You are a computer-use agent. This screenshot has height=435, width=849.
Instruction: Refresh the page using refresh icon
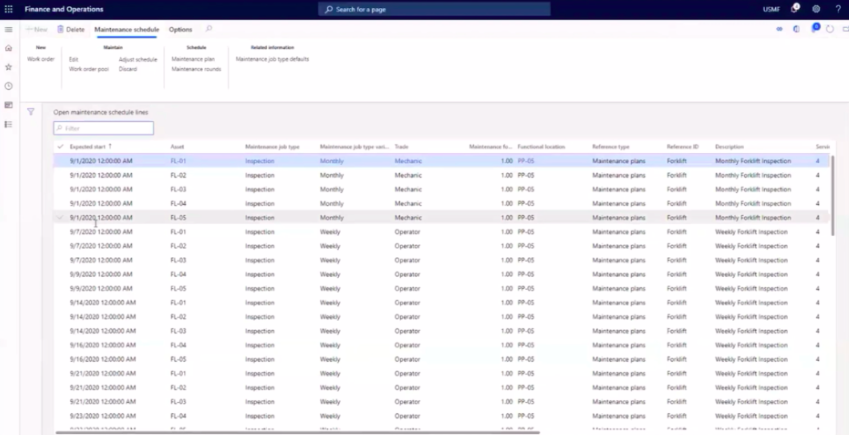point(830,29)
